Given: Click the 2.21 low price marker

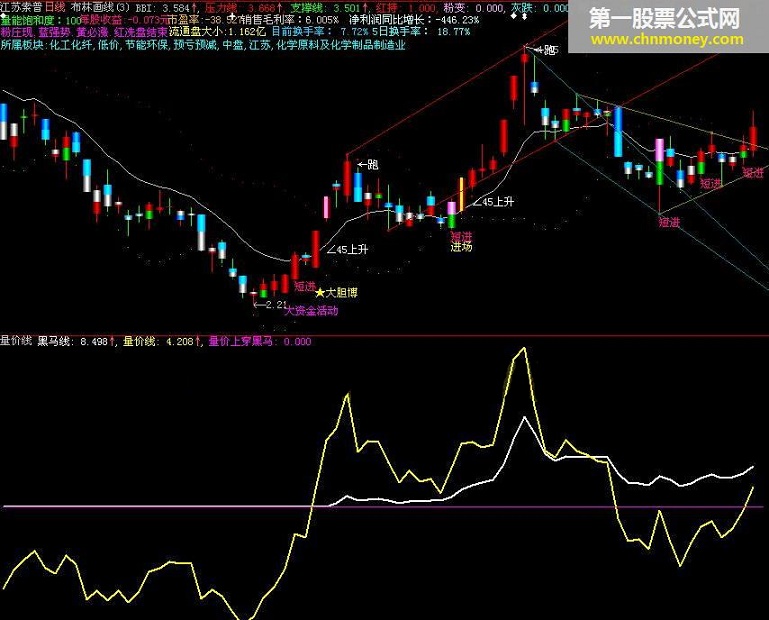Looking at the screenshot, I should [x=270, y=305].
